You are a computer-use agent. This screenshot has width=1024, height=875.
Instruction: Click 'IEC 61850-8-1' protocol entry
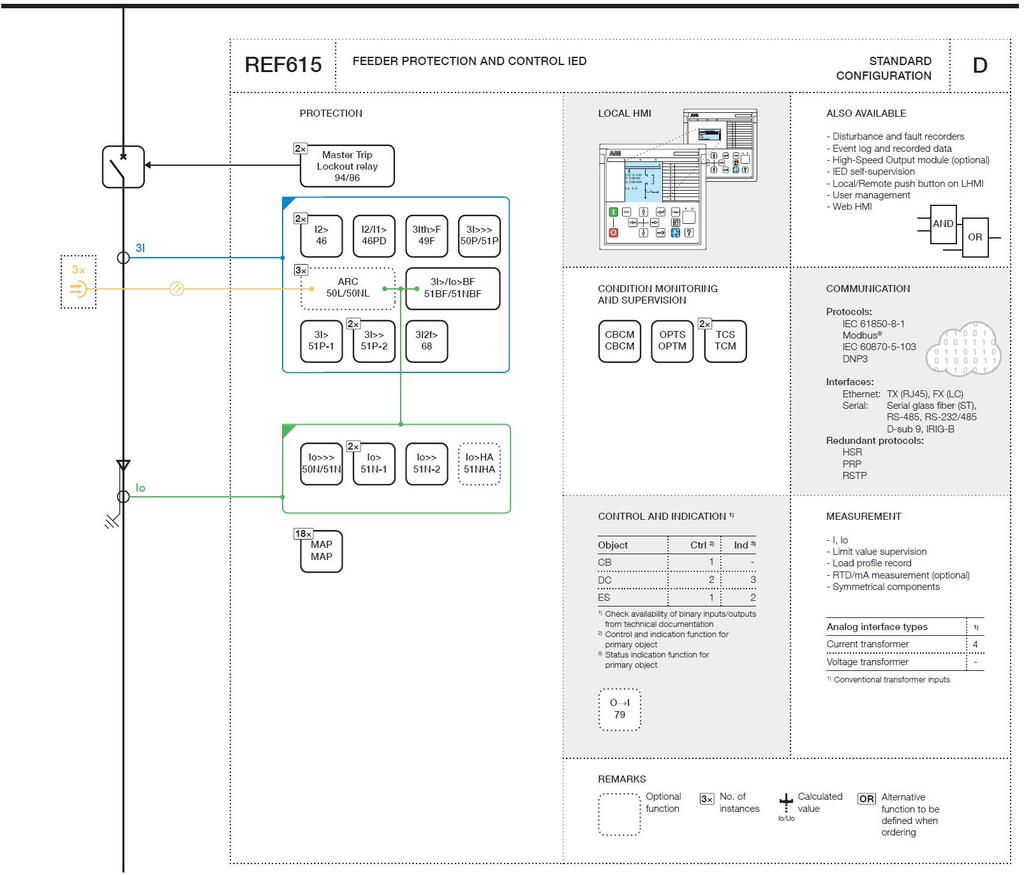(873, 324)
